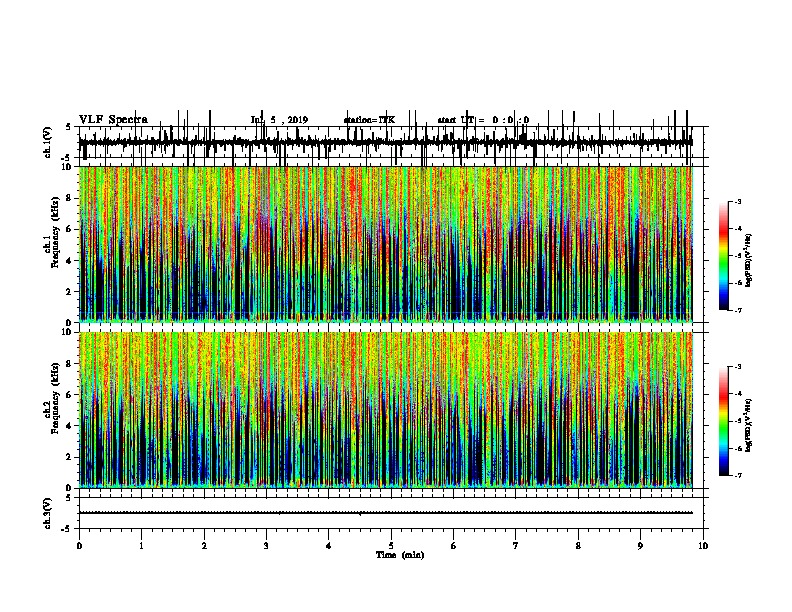Click the time axis tick label "5"
Screen dimensions: 792x612
pos(391,546)
